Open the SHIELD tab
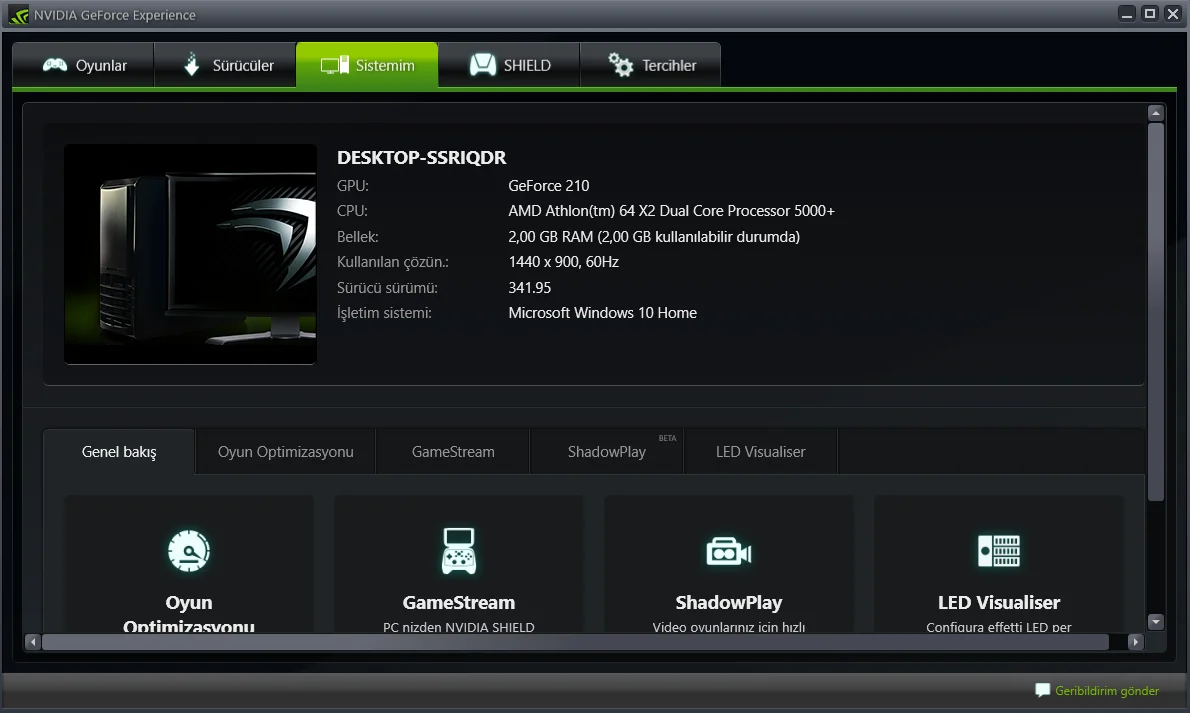The height and width of the screenshot is (713, 1190). pyautogui.click(x=509, y=65)
